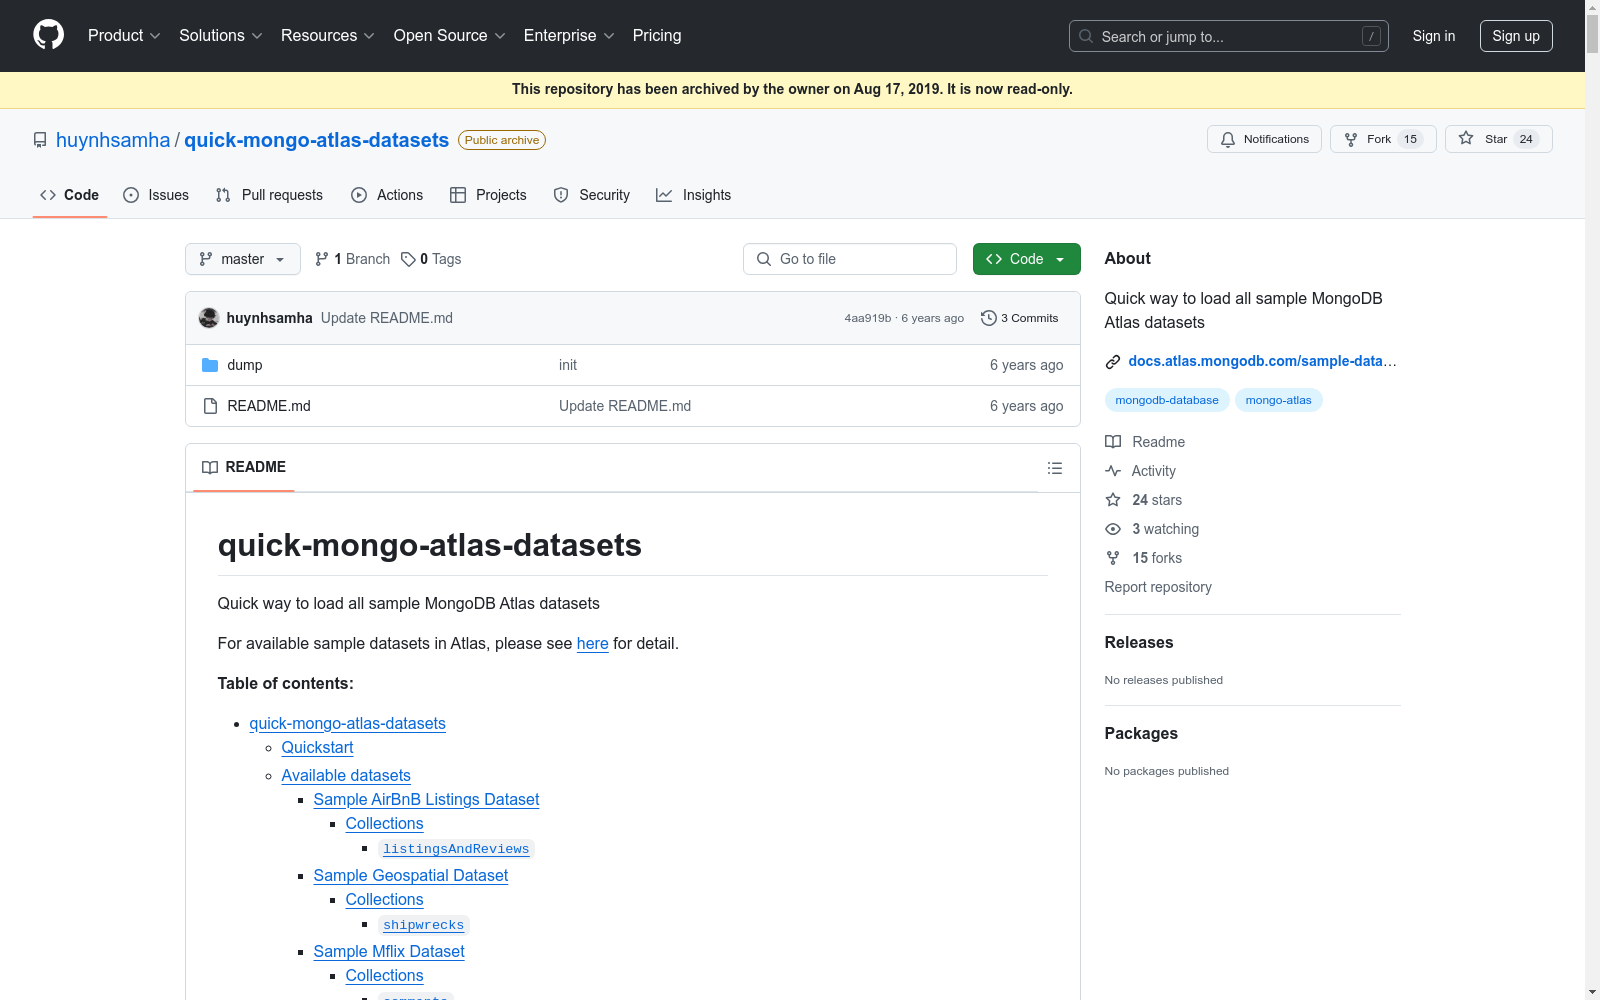
Task: Open the Pull requests tab
Action: (269, 195)
